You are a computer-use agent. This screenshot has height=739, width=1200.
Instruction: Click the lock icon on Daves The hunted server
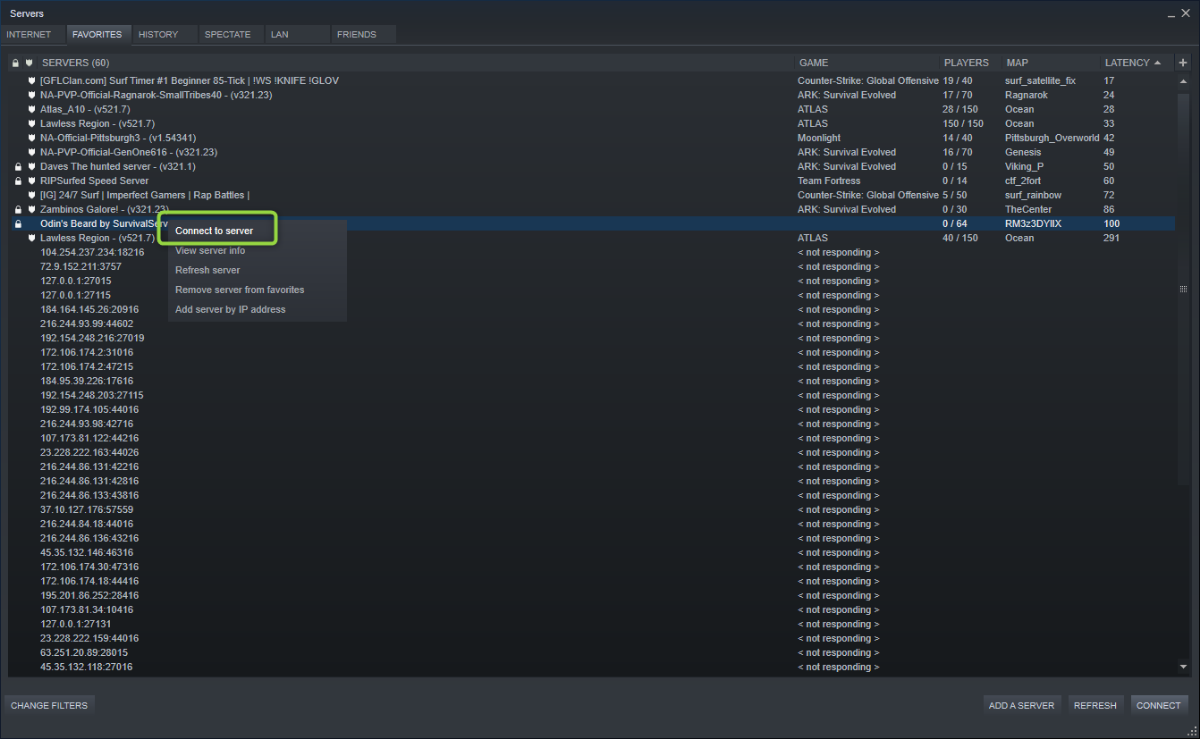click(18, 167)
